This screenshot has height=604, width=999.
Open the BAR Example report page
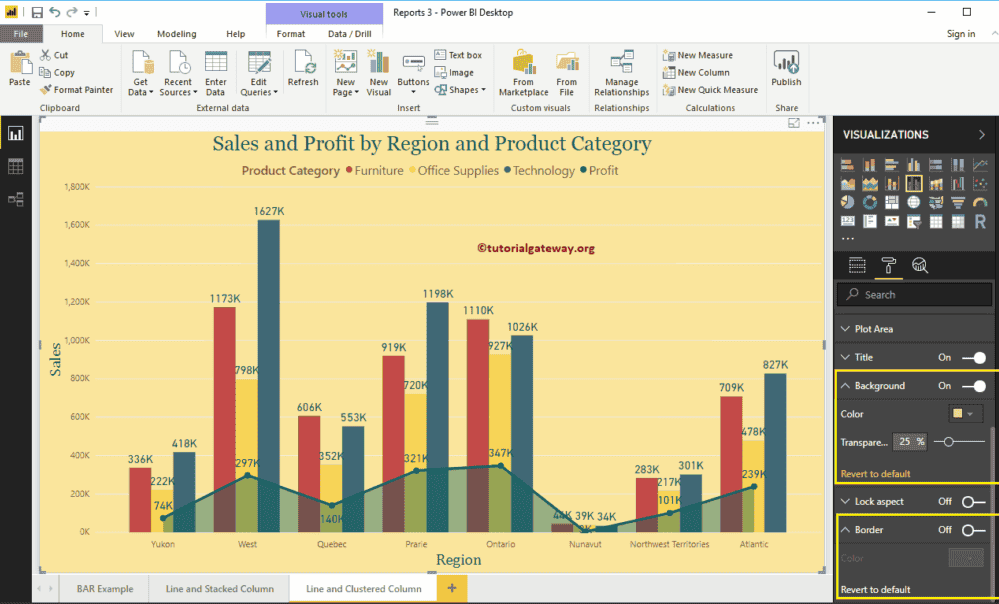(103, 589)
